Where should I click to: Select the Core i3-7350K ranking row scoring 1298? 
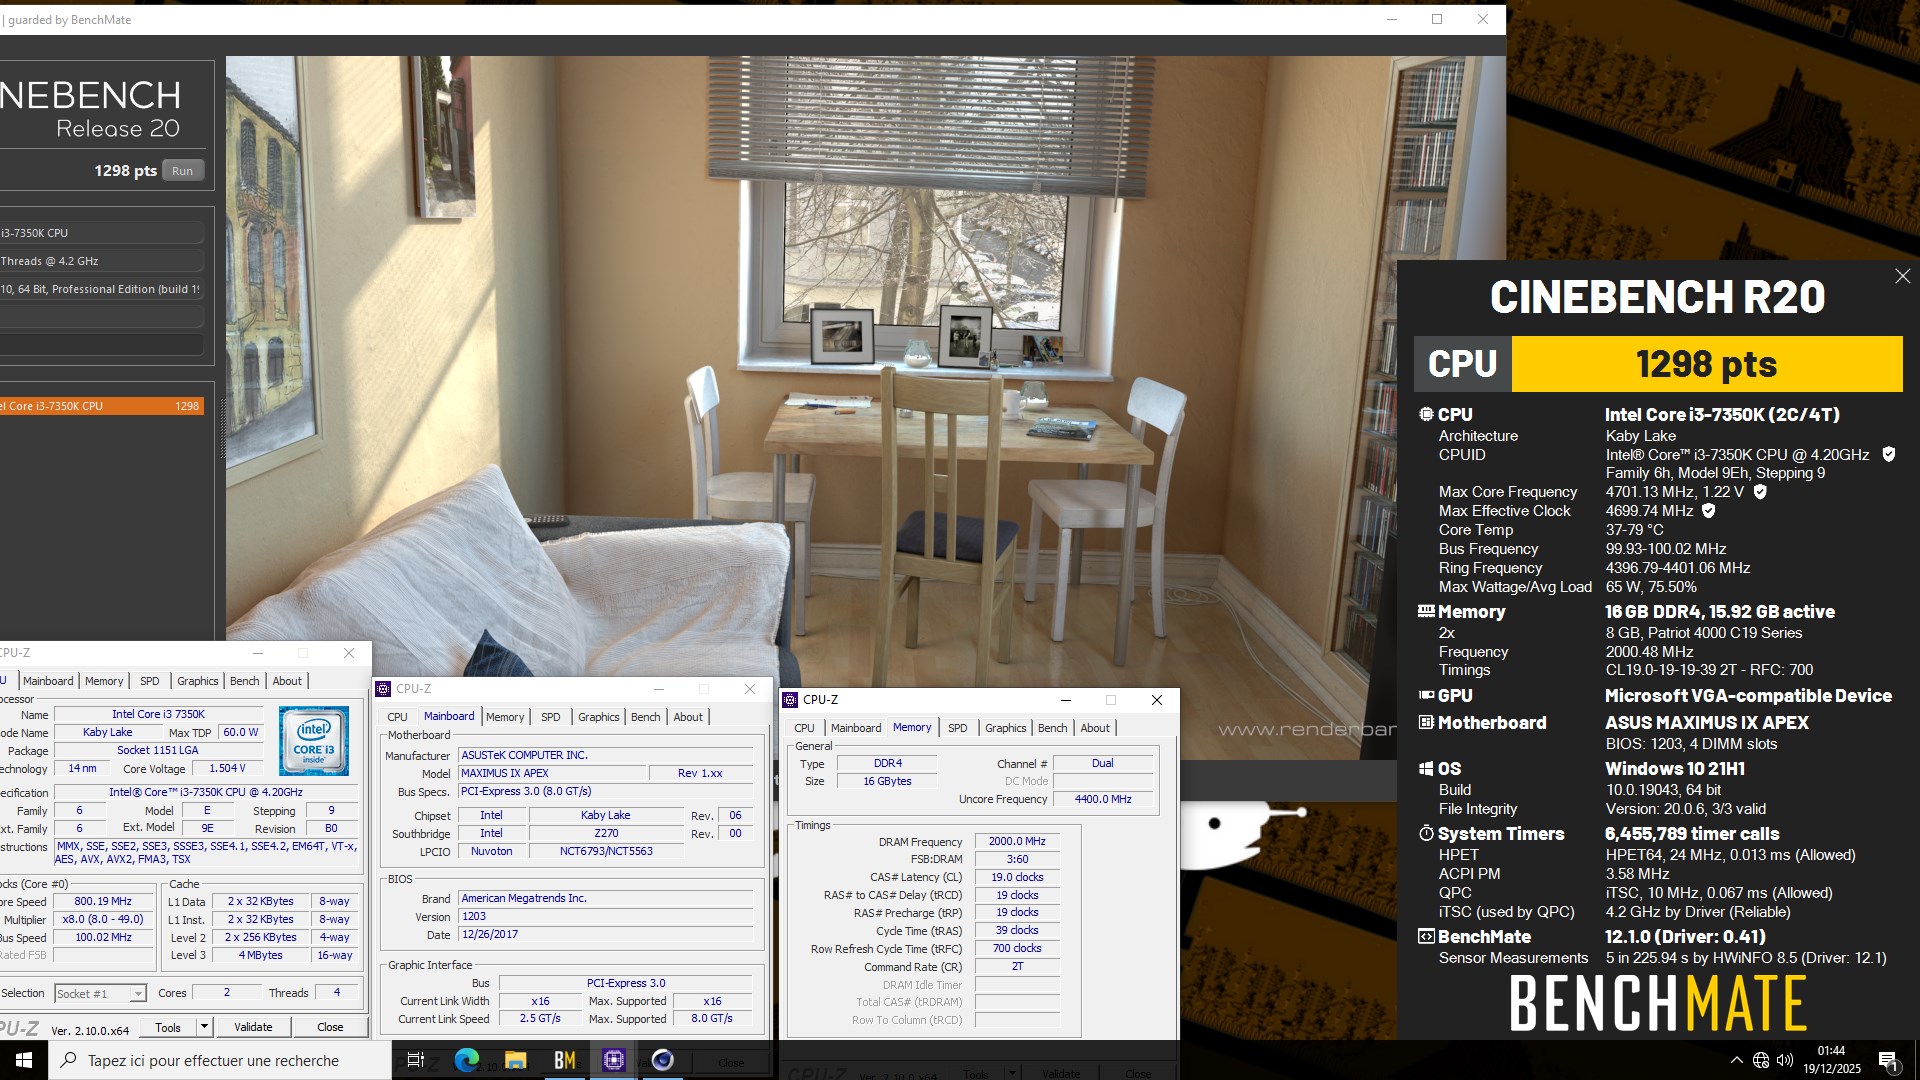tap(101, 406)
